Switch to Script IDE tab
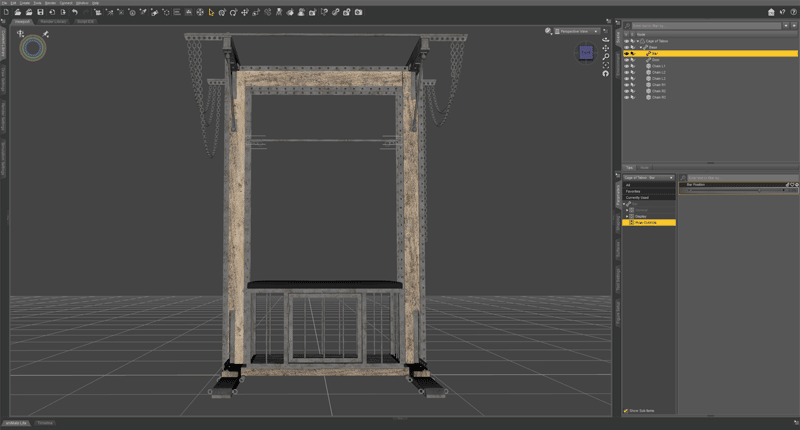This screenshot has height=430, width=800. (85, 21)
